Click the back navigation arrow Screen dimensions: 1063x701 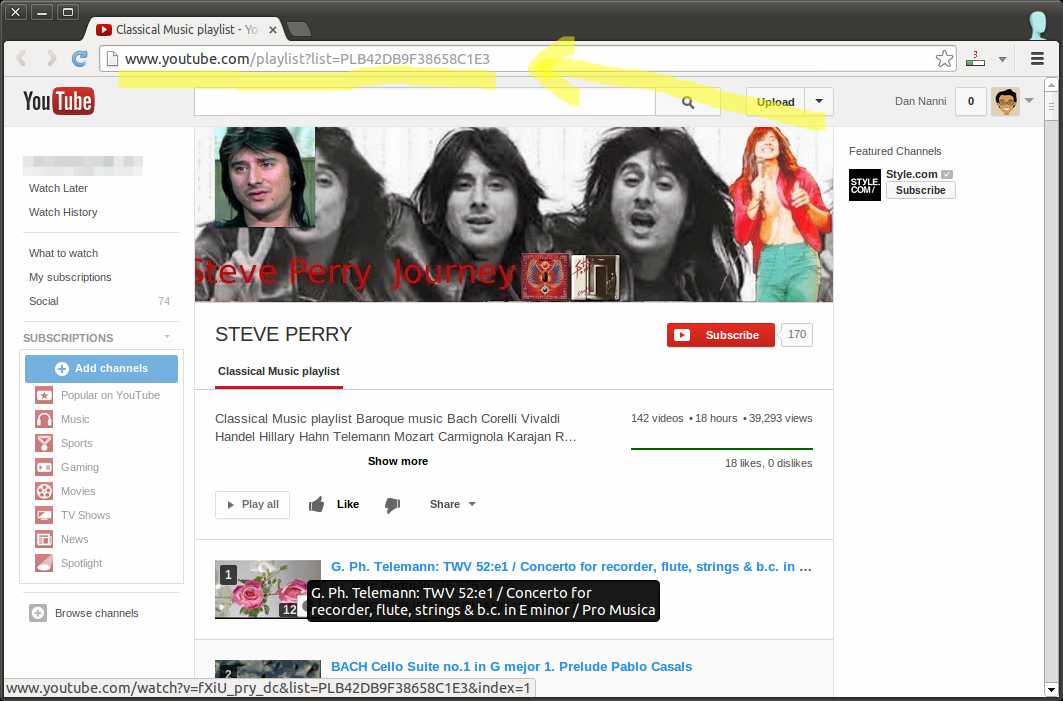pyautogui.click(x=22, y=59)
